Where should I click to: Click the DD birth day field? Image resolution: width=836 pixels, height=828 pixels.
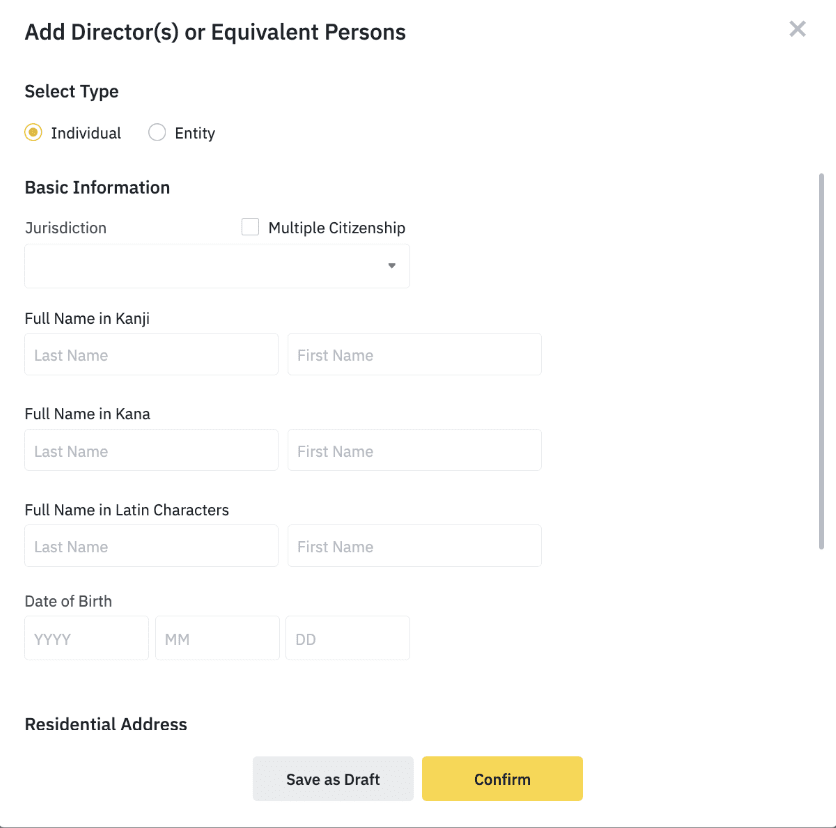pos(348,638)
